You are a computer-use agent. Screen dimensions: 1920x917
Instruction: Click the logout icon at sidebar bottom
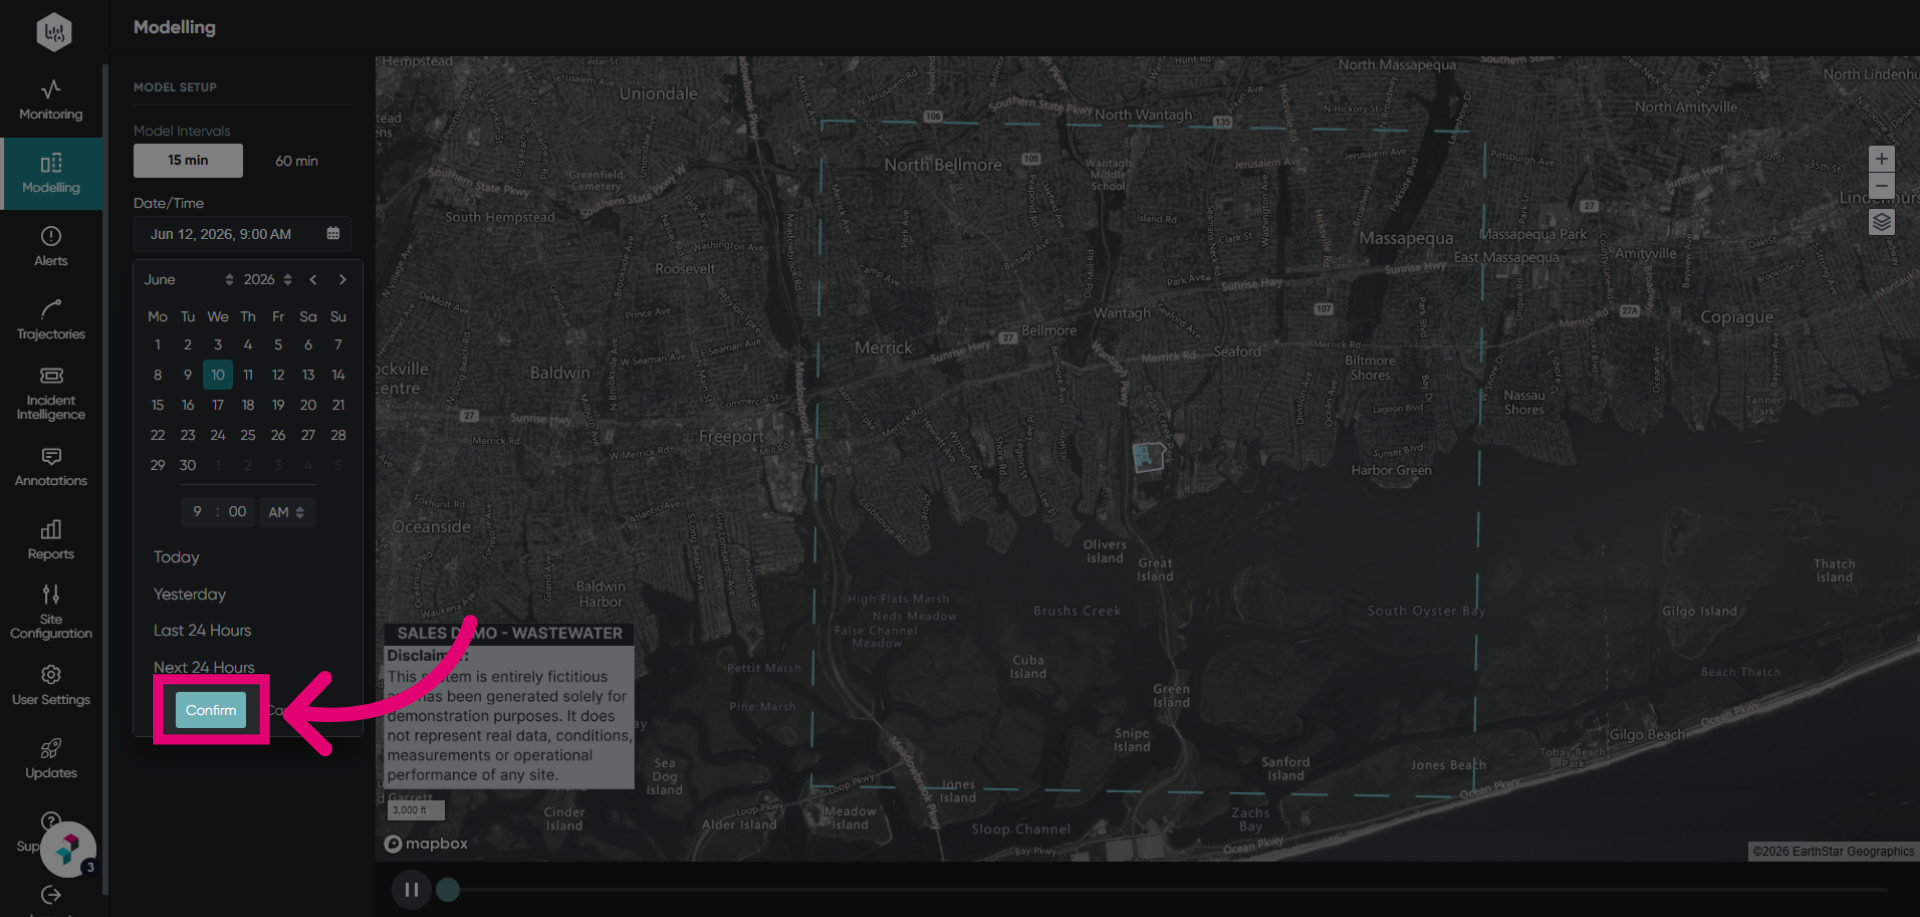[x=51, y=895]
